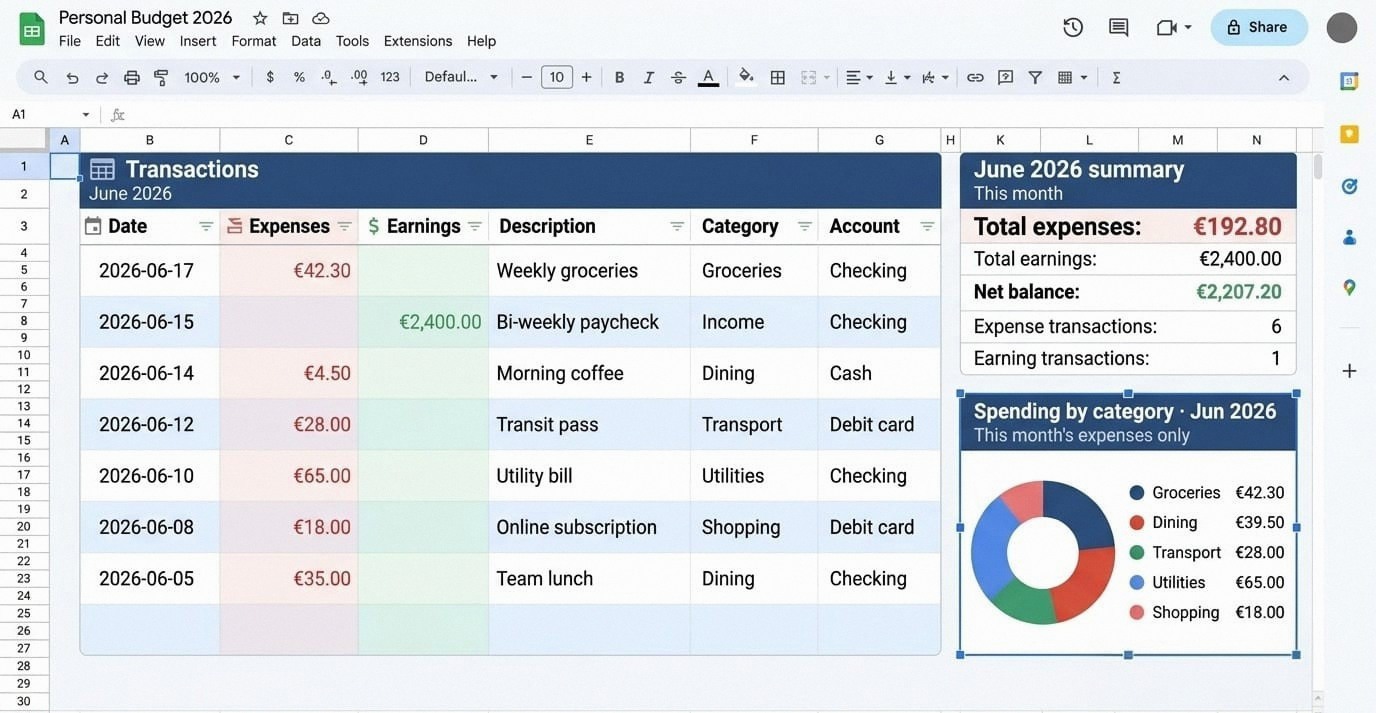Image resolution: width=1376 pixels, height=713 pixels.
Task: Open the Edit menu
Action: [x=108, y=41]
